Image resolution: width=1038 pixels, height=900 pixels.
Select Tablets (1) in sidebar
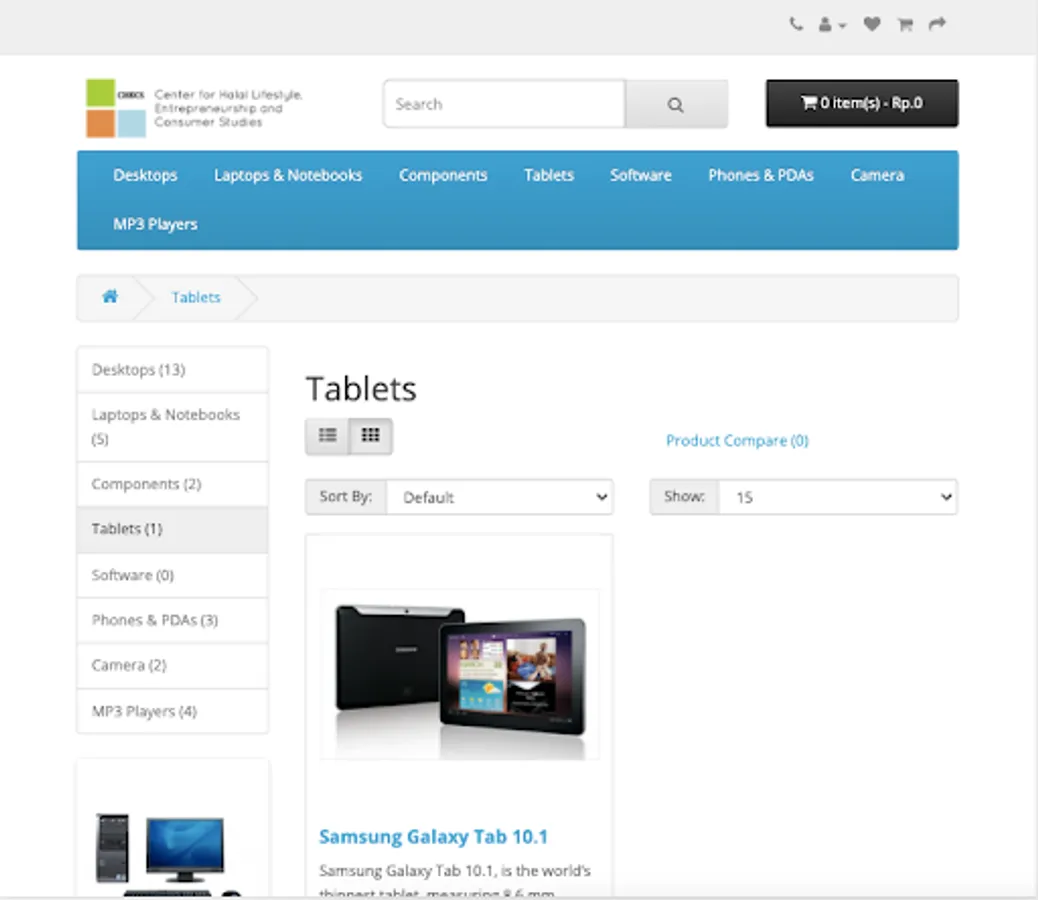coord(172,529)
